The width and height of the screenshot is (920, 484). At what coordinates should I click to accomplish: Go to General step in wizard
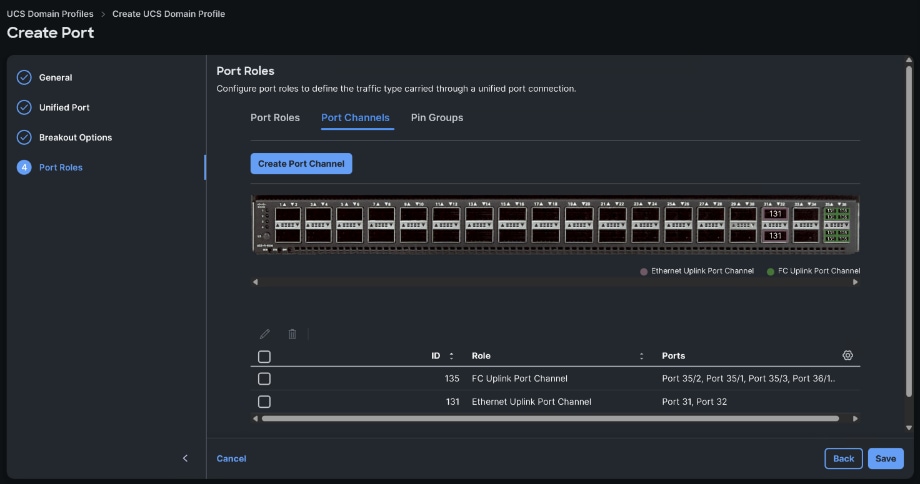[x=55, y=77]
